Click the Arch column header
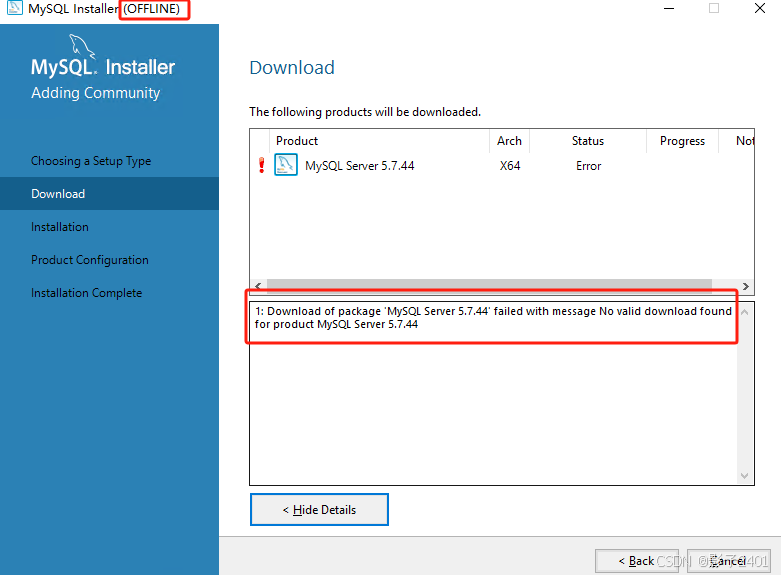The height and width of the screenshot is (575, 781). pos(509,141)
